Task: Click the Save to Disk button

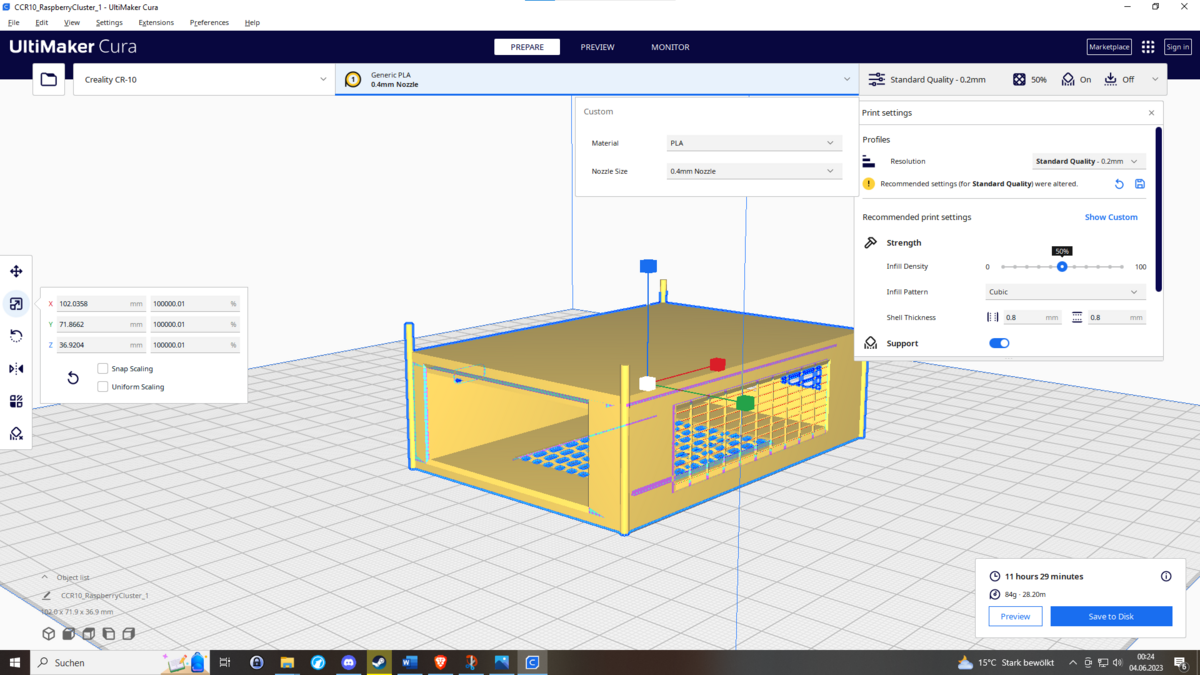Action: click(1111, 616)
